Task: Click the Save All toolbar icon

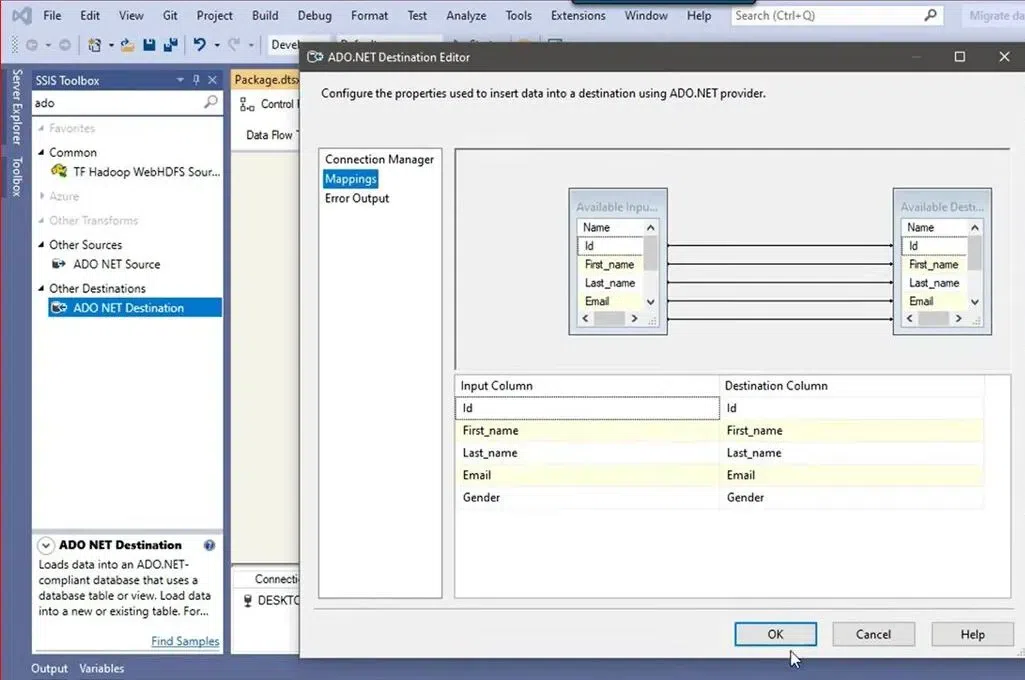Action: [170, 45]
